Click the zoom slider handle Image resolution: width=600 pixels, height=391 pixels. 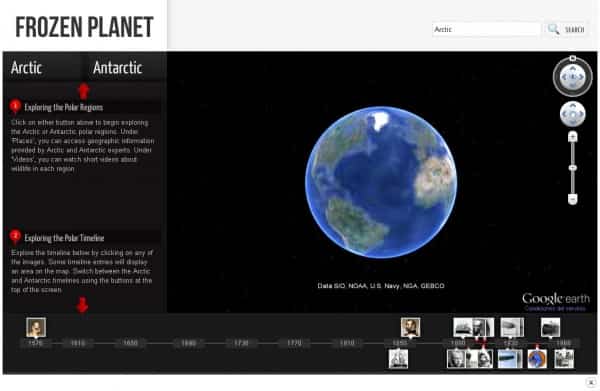point(572,168)
